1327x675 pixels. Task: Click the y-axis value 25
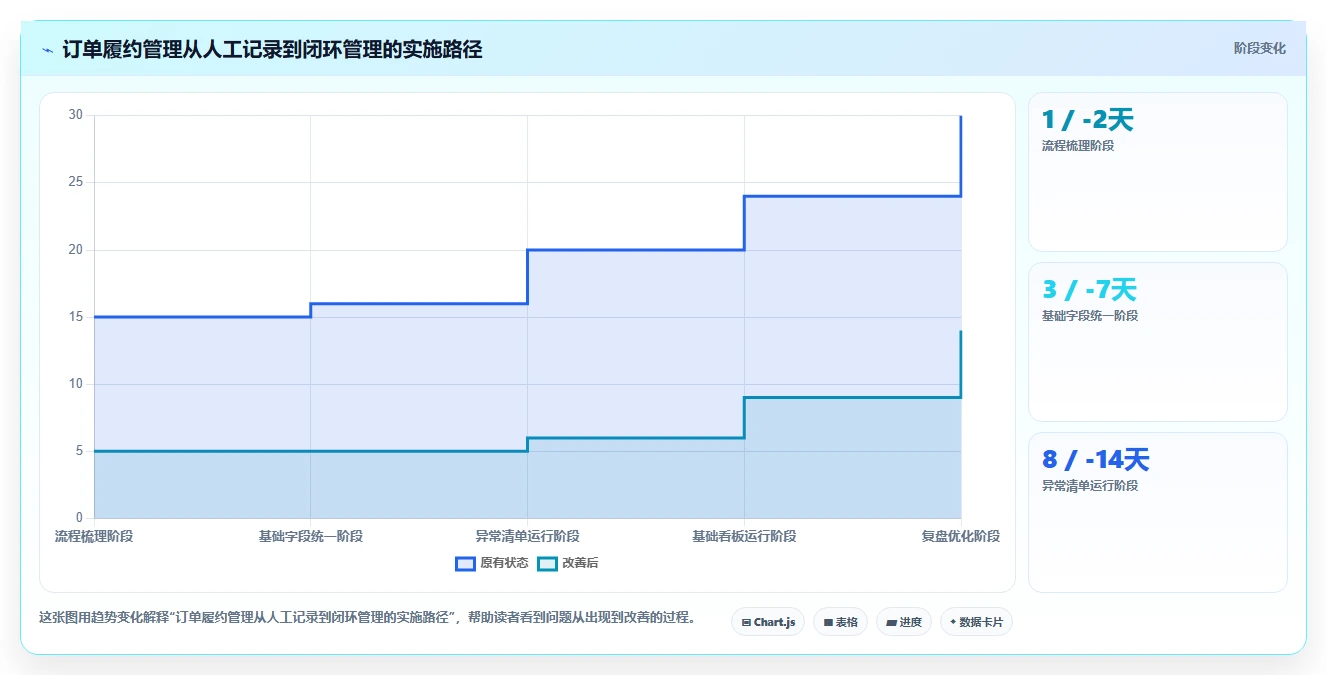75,182
